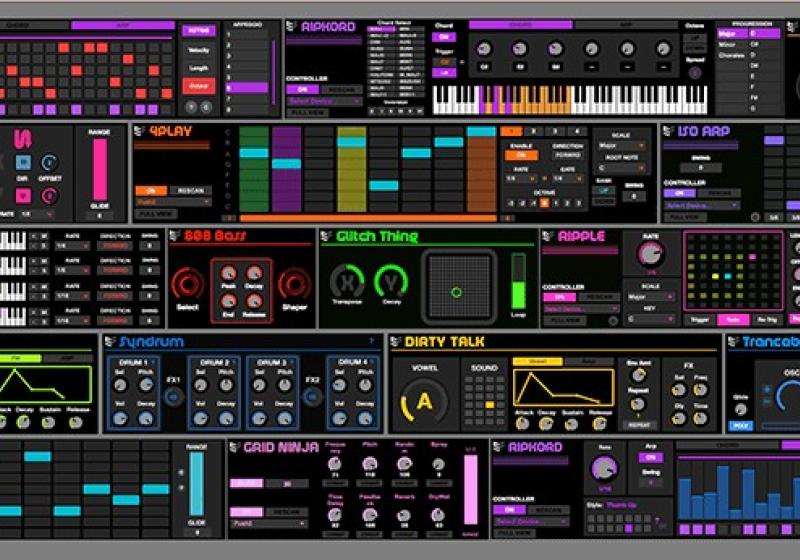Click the RESCAN button in RIPPLE

click(598, 297)
